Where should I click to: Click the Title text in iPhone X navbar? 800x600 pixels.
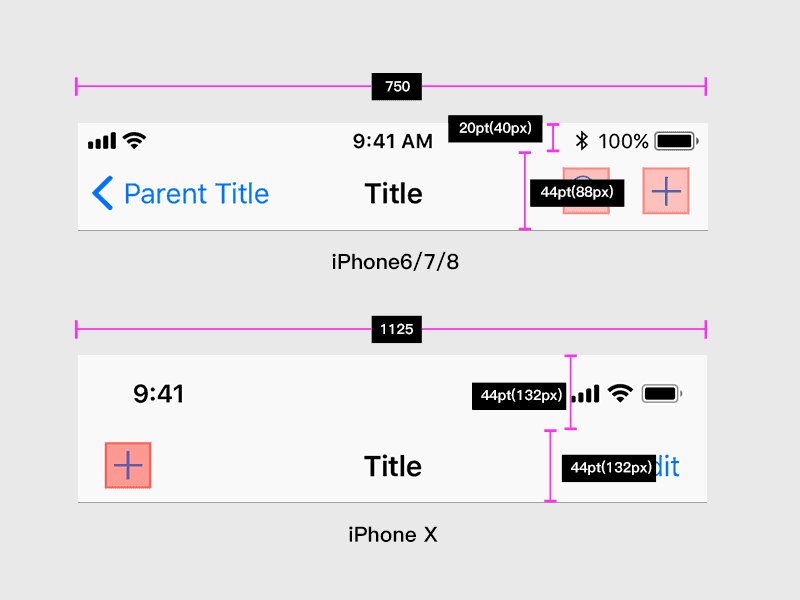pyautogui.click(x=393, y=466)
